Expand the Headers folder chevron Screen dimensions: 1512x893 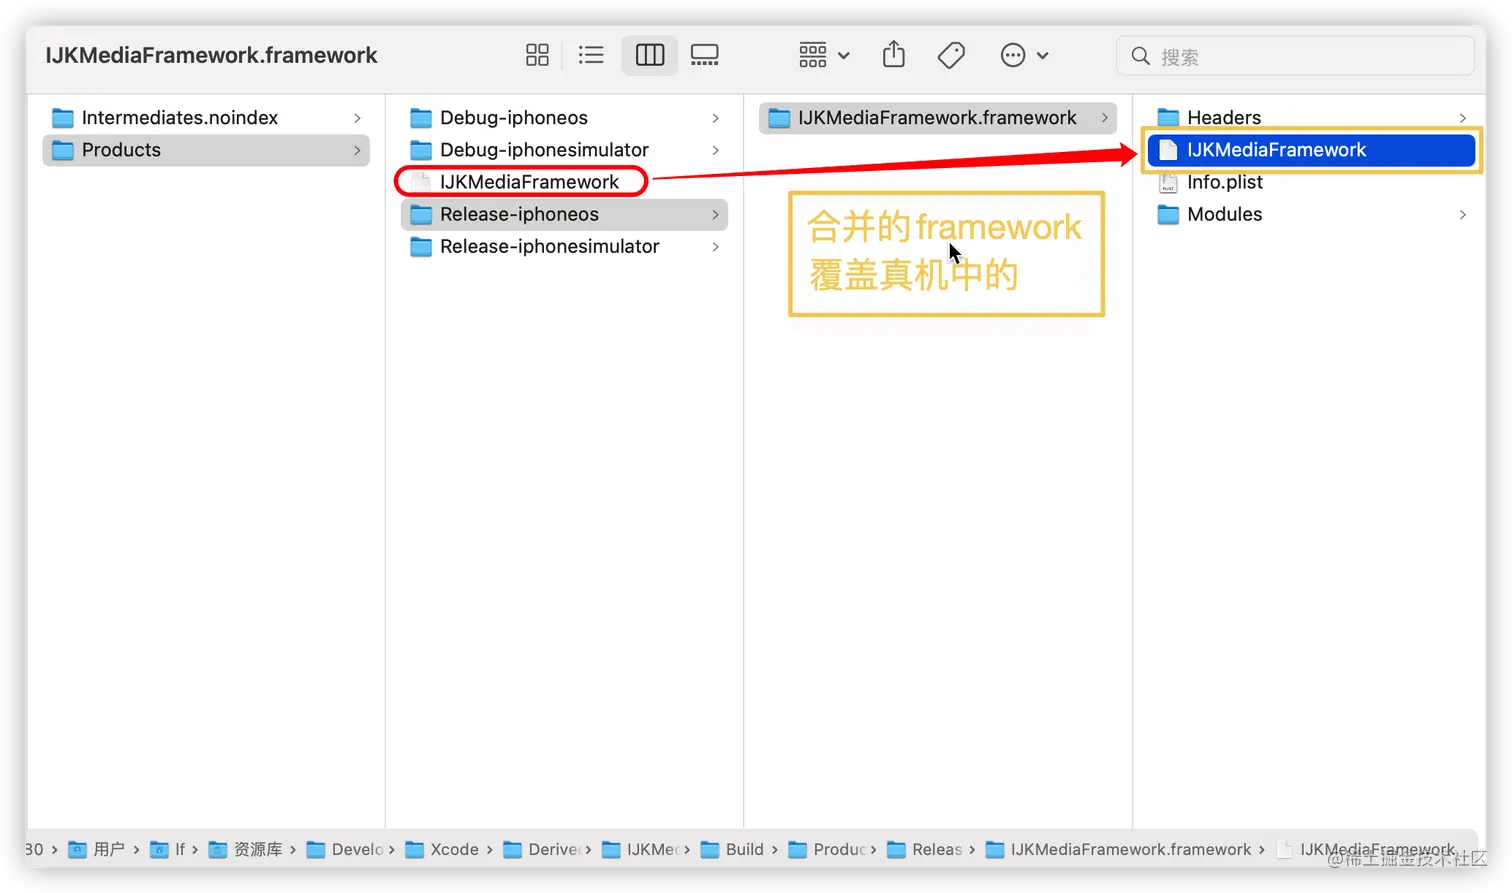tap(1463, 118)
